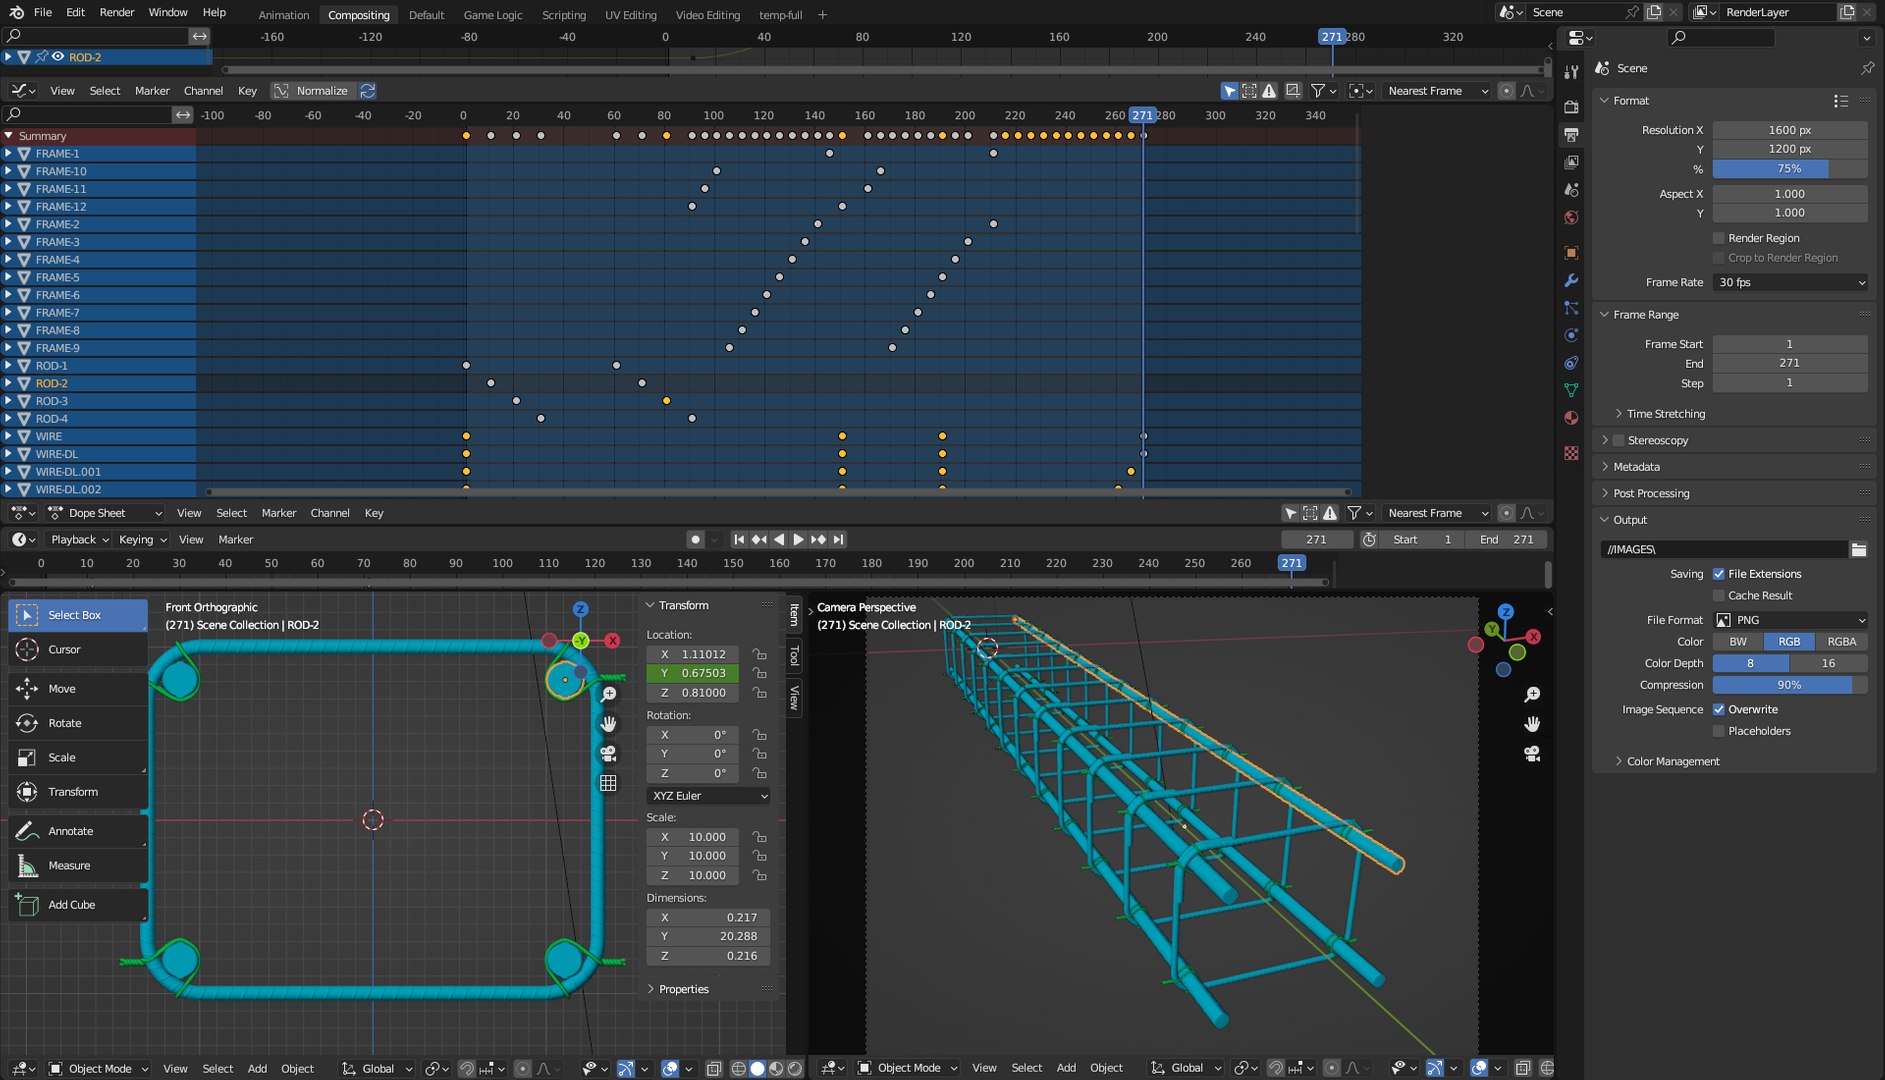Enable the Placeholders checkbox
Viewport: 1885px width, 1080px height.
point(1719,732)
